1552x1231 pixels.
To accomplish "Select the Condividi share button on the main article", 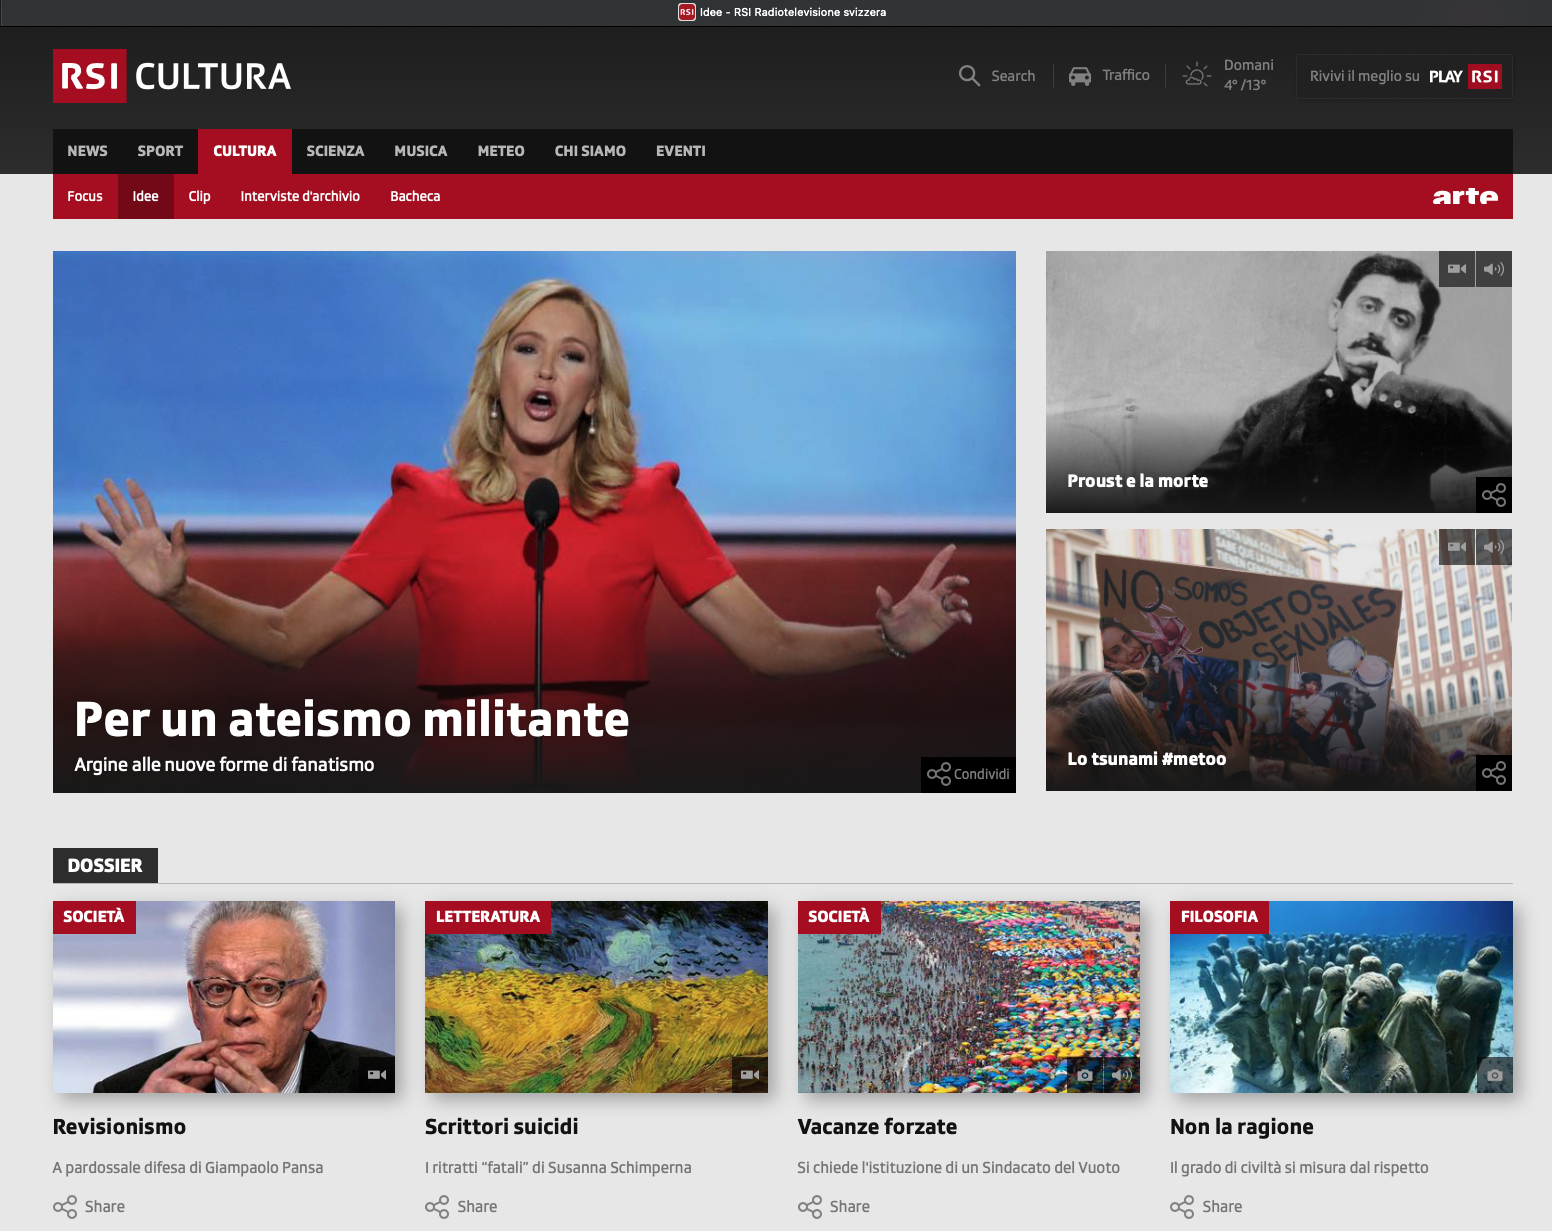I will [967, 773].
